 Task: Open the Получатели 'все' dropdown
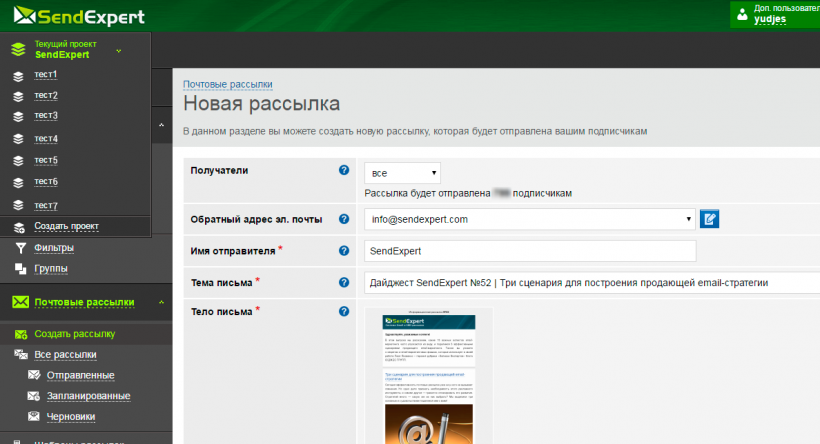(402, 173)
